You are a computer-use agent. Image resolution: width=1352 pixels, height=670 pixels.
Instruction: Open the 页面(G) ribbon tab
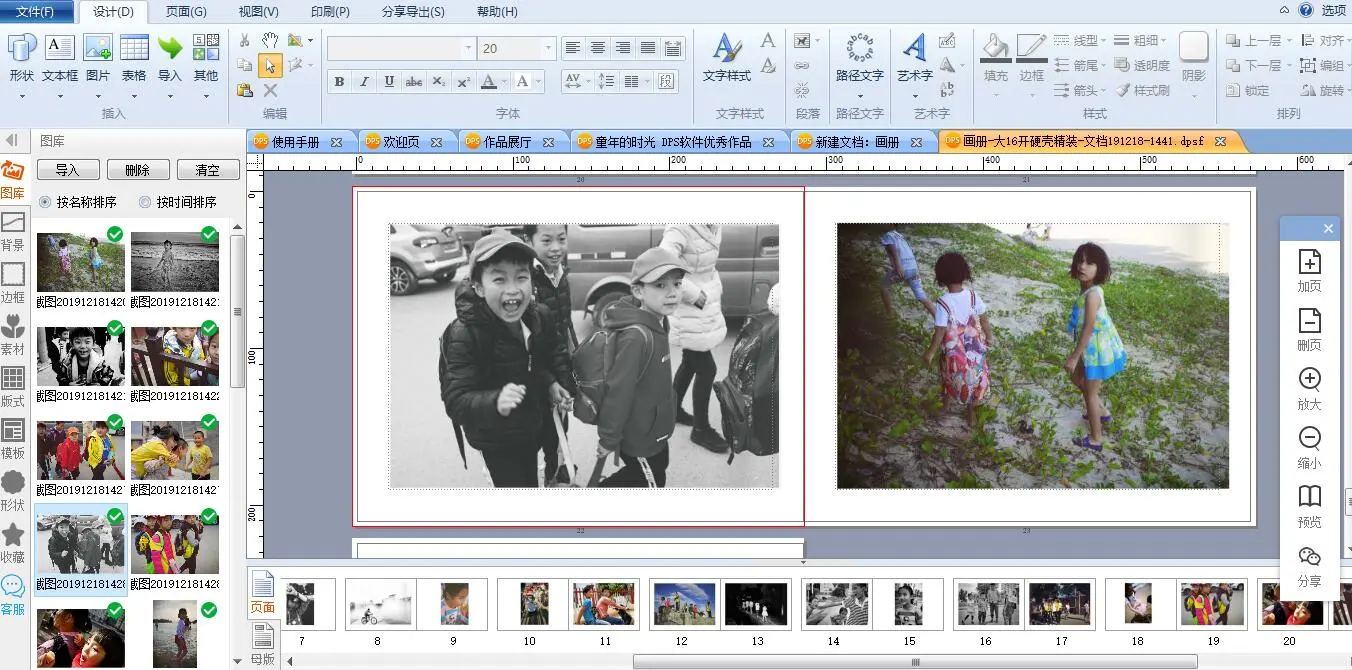coord(186,12)
